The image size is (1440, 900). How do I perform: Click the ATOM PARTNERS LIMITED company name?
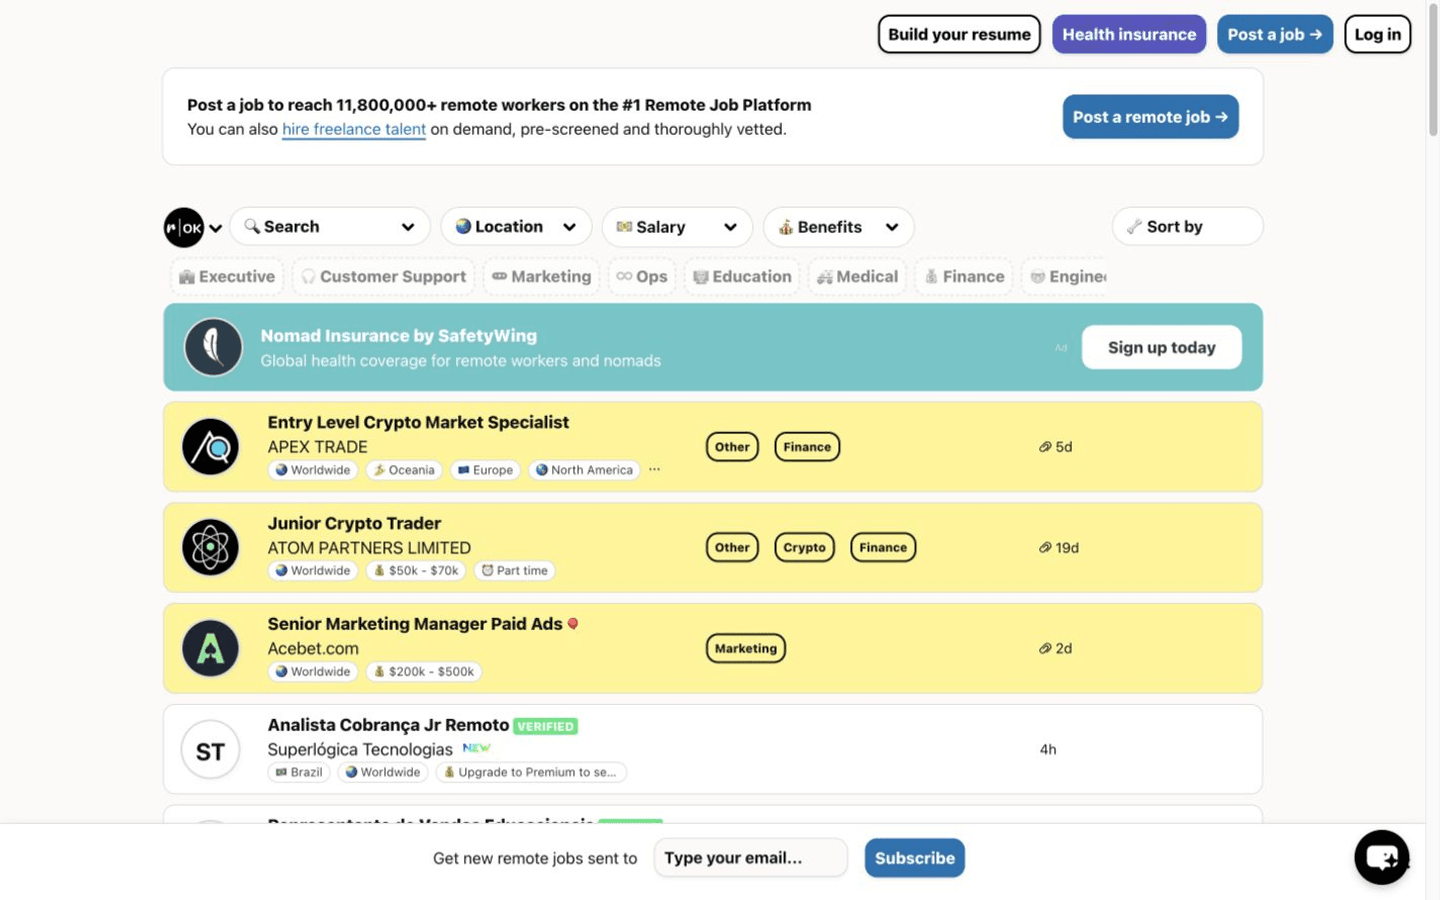point(369,548)
